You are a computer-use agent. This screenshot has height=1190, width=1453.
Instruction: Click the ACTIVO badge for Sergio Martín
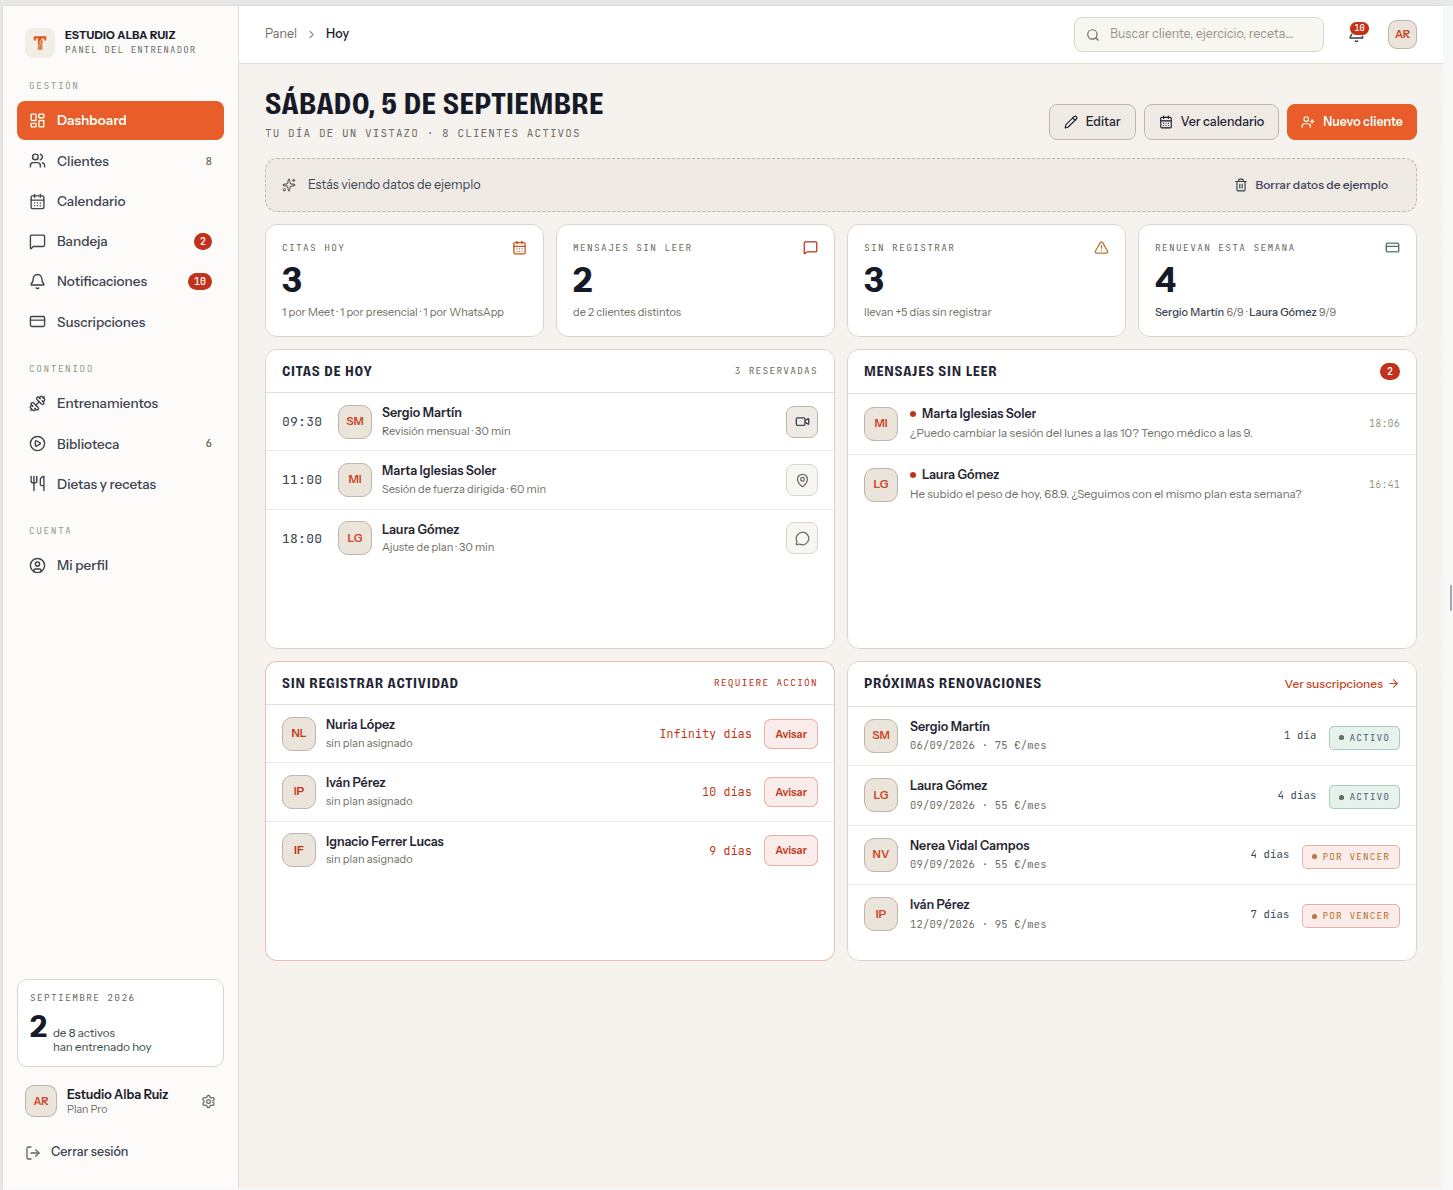[x=1364, y=738]
